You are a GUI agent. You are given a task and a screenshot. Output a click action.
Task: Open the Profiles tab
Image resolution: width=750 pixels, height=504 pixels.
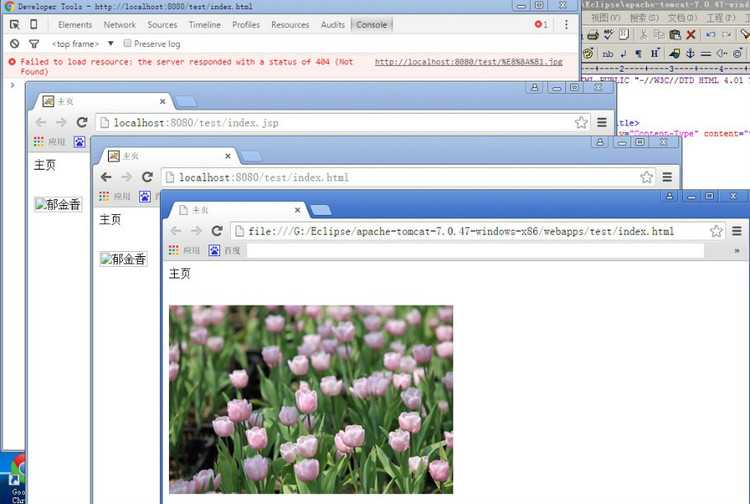click(246, 24)
